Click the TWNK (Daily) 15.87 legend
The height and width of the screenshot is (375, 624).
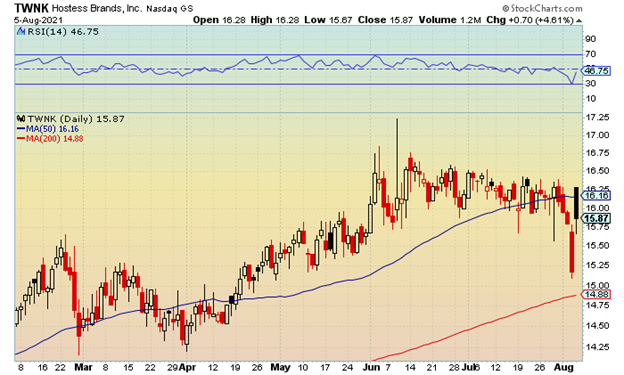point(76,119)
